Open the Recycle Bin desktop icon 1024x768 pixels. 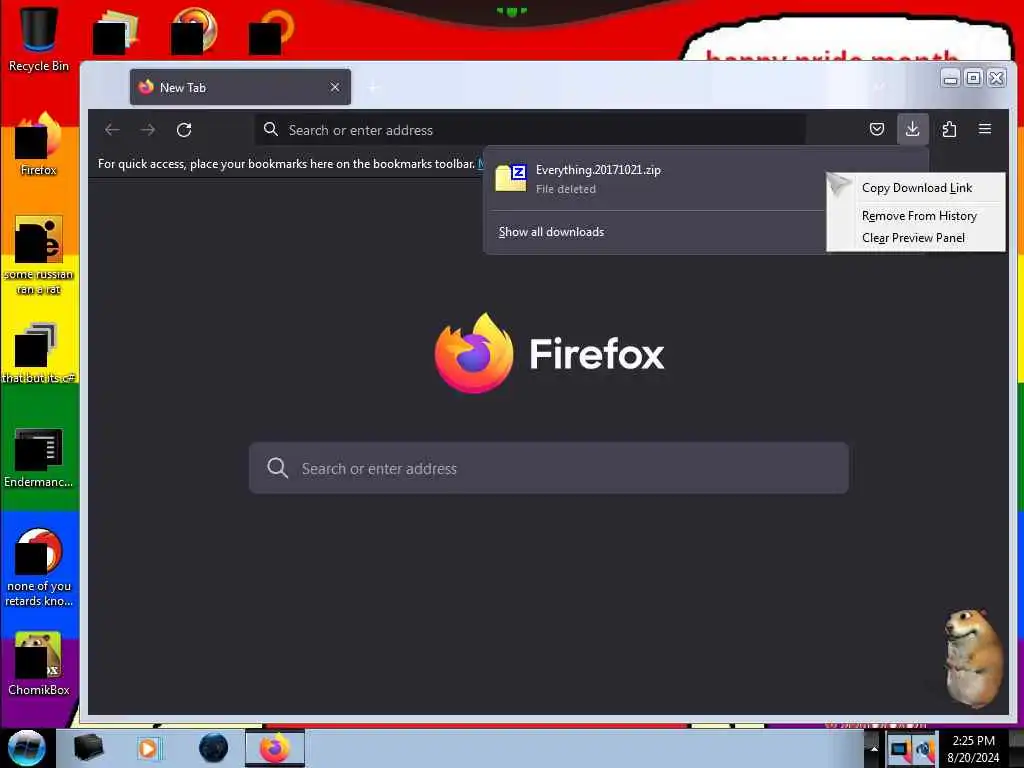click(39, 38)
